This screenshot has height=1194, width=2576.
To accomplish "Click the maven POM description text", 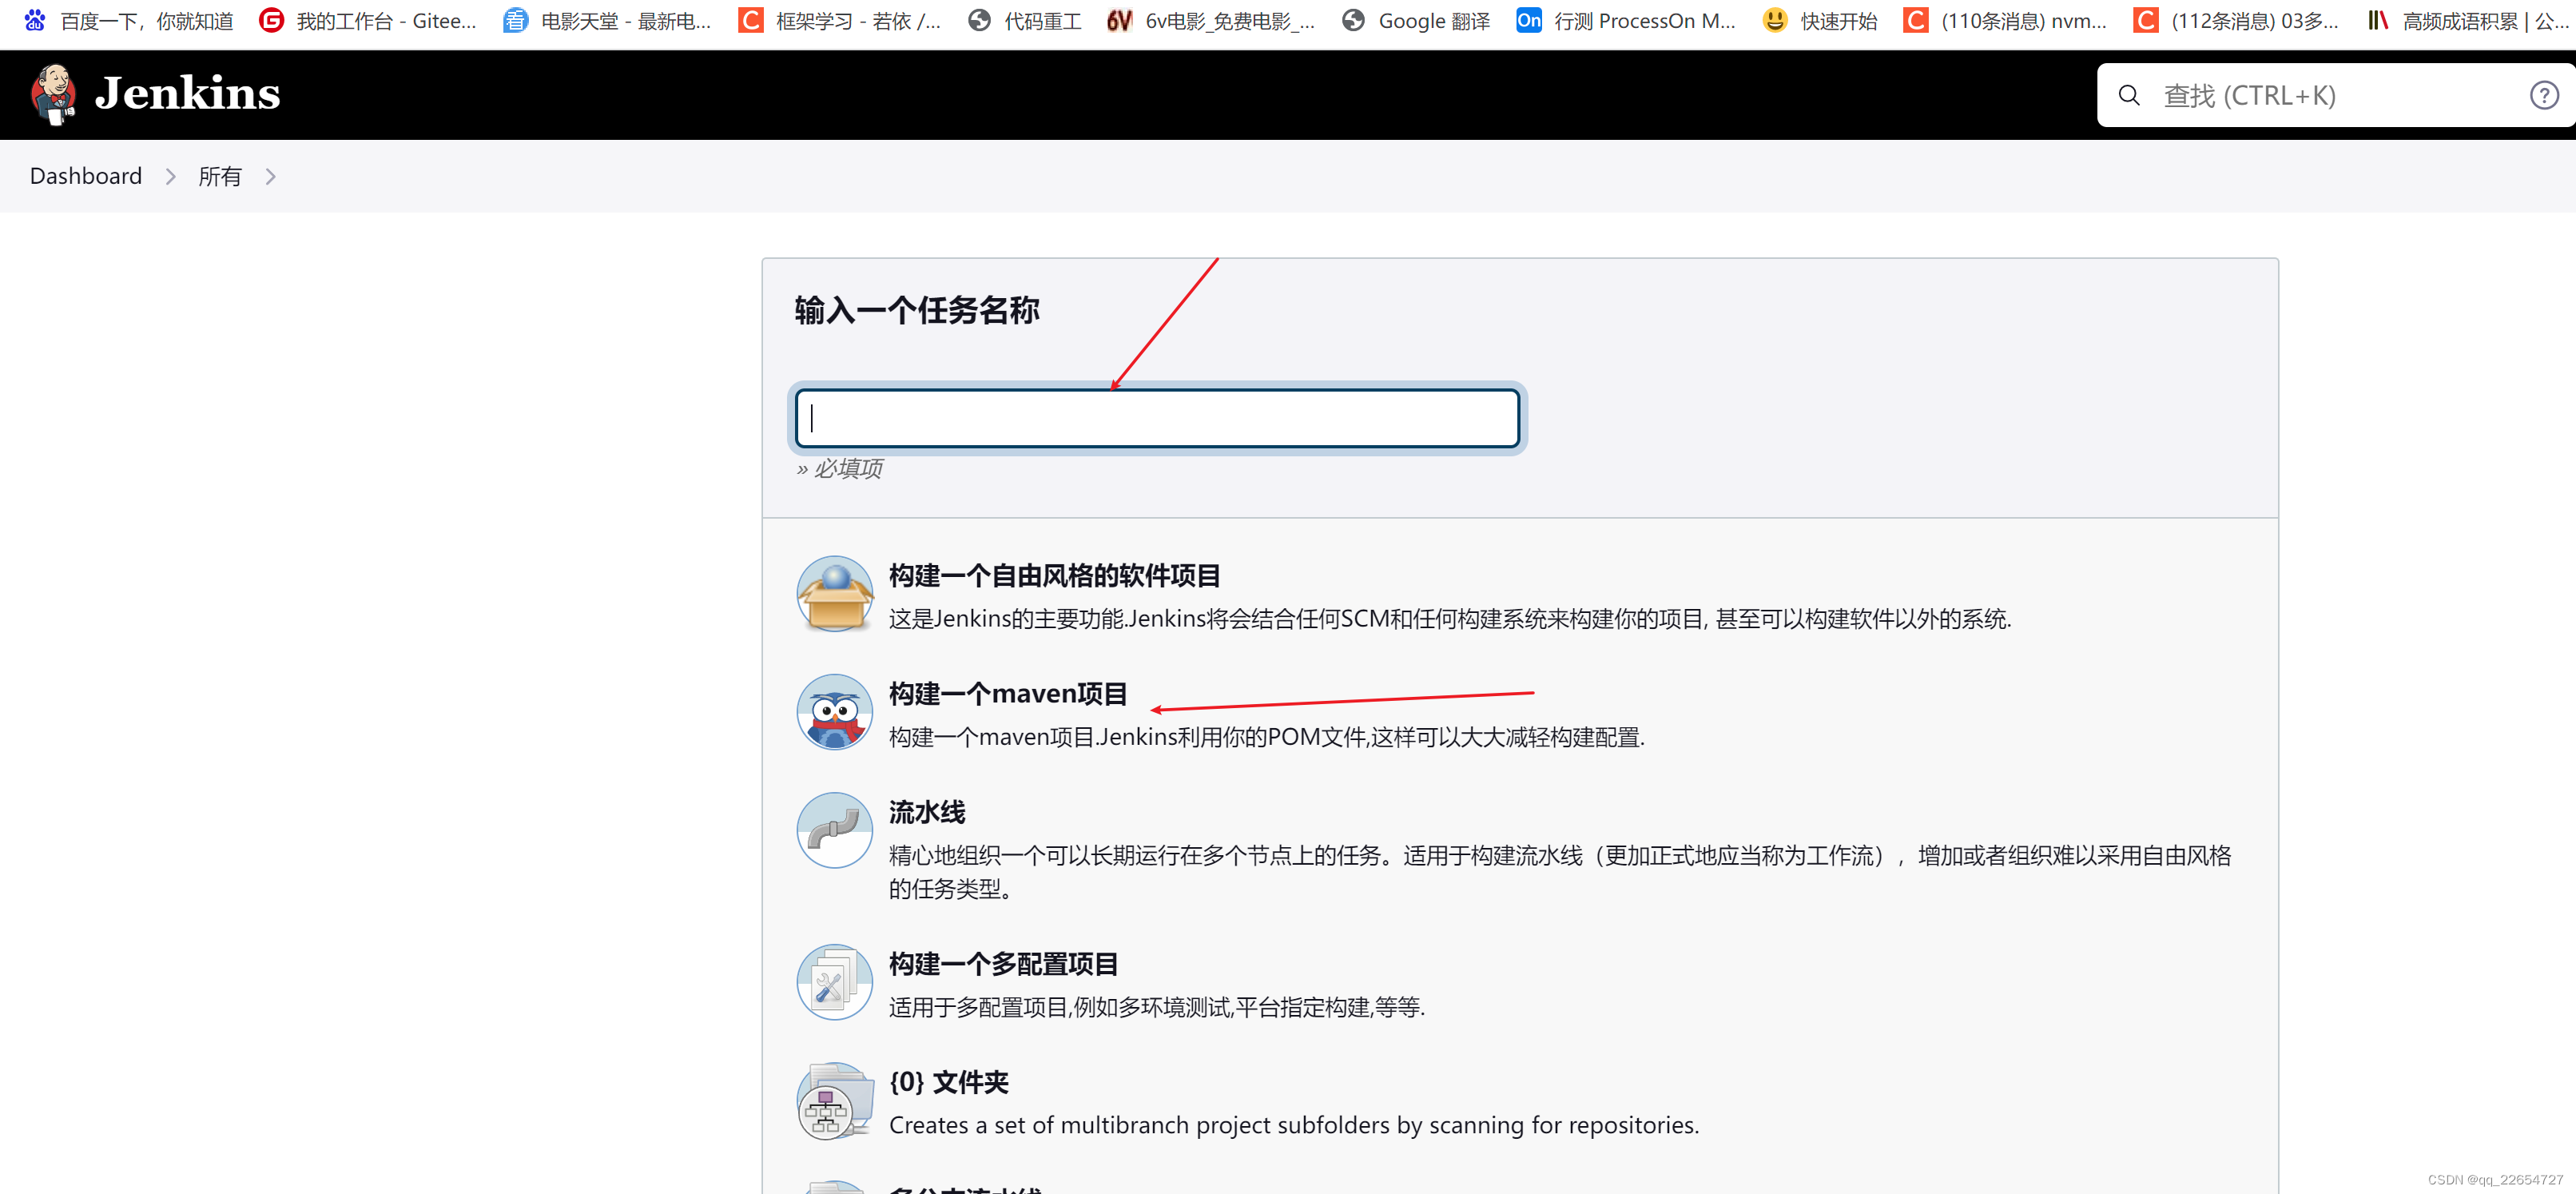I will (1267, 737).
